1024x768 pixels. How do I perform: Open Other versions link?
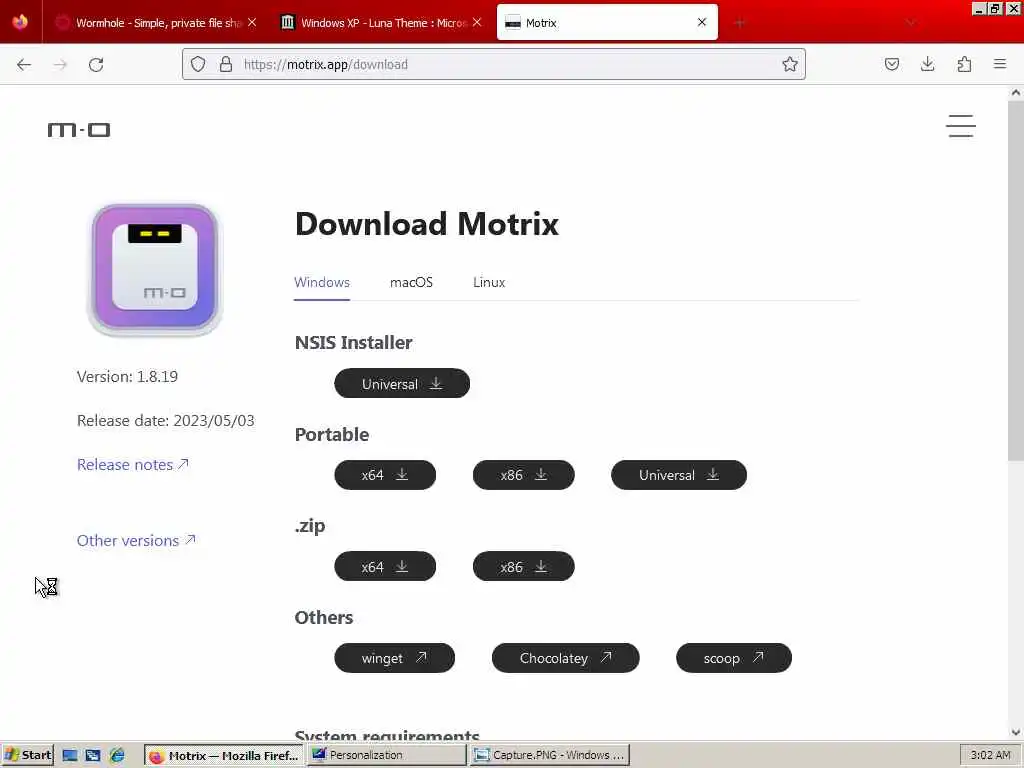coord(136,540)
